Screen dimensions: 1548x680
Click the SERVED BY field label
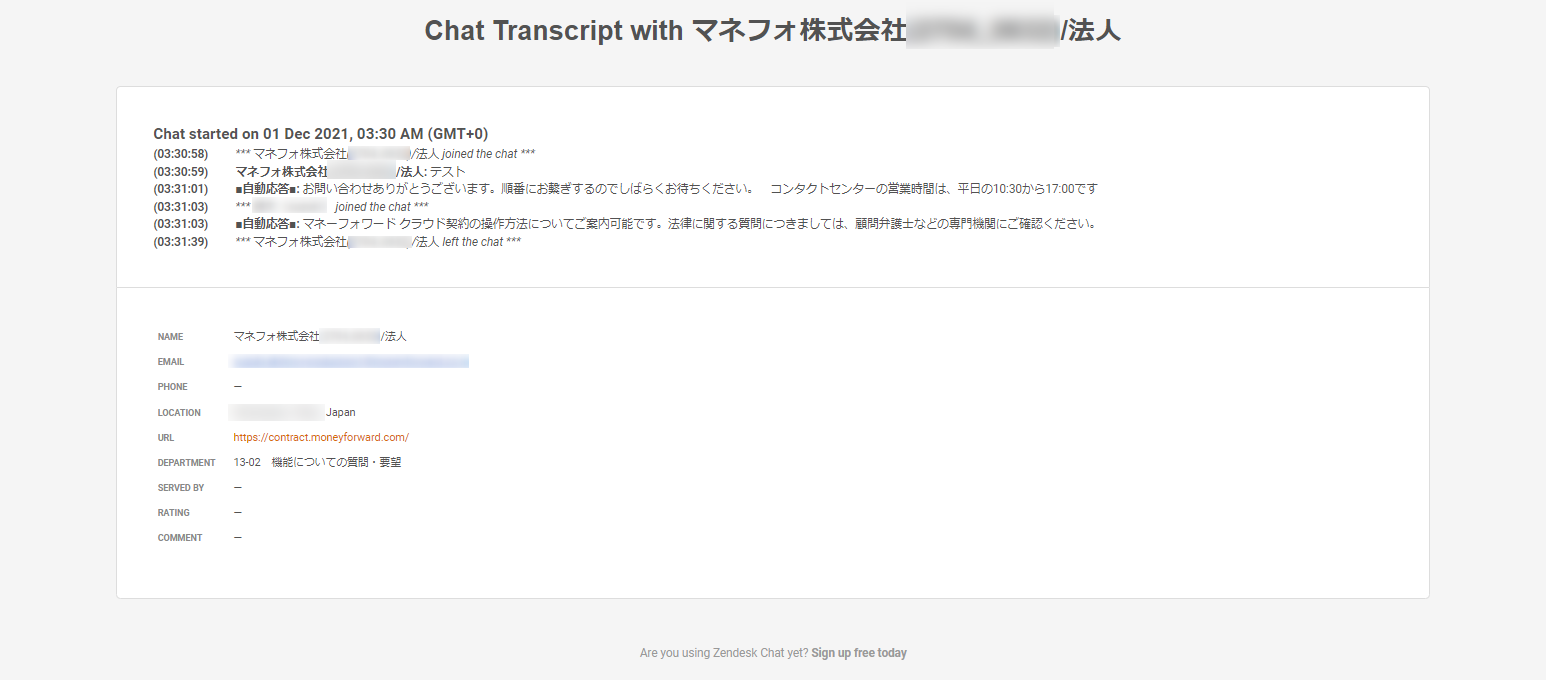click(181, 488)
